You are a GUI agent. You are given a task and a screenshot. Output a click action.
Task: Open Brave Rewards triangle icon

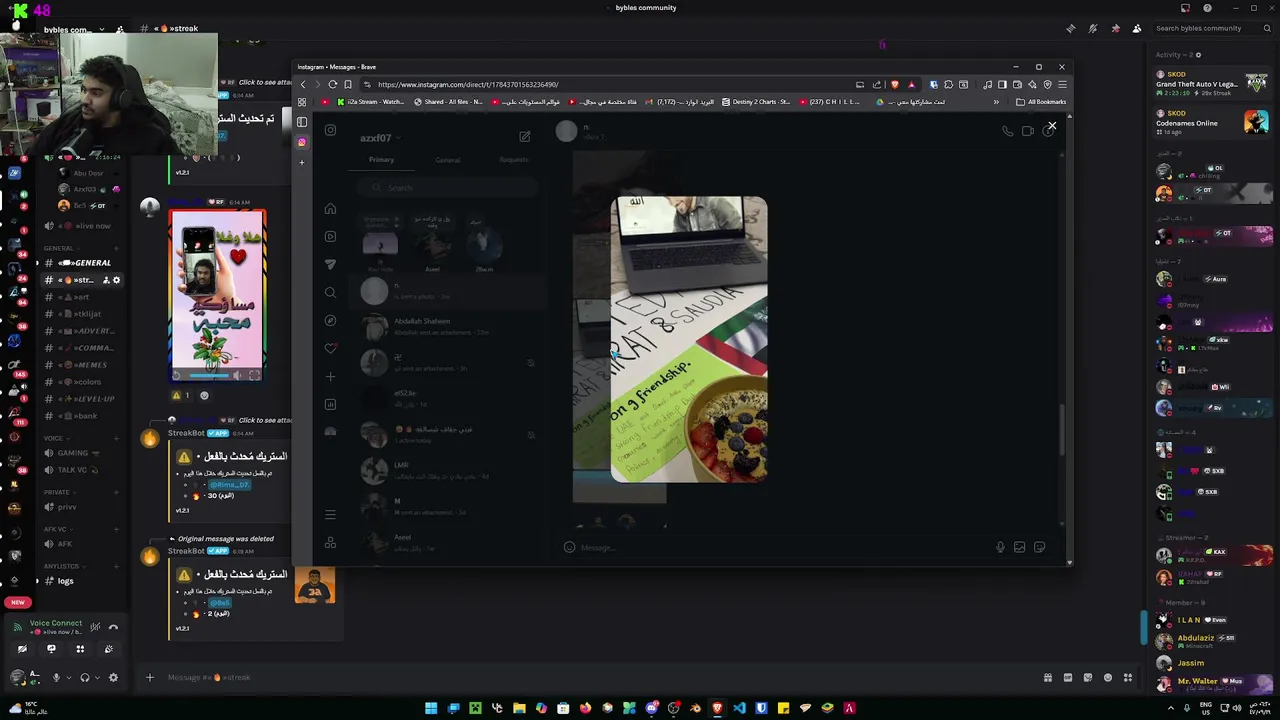click(x=911, y=85)
